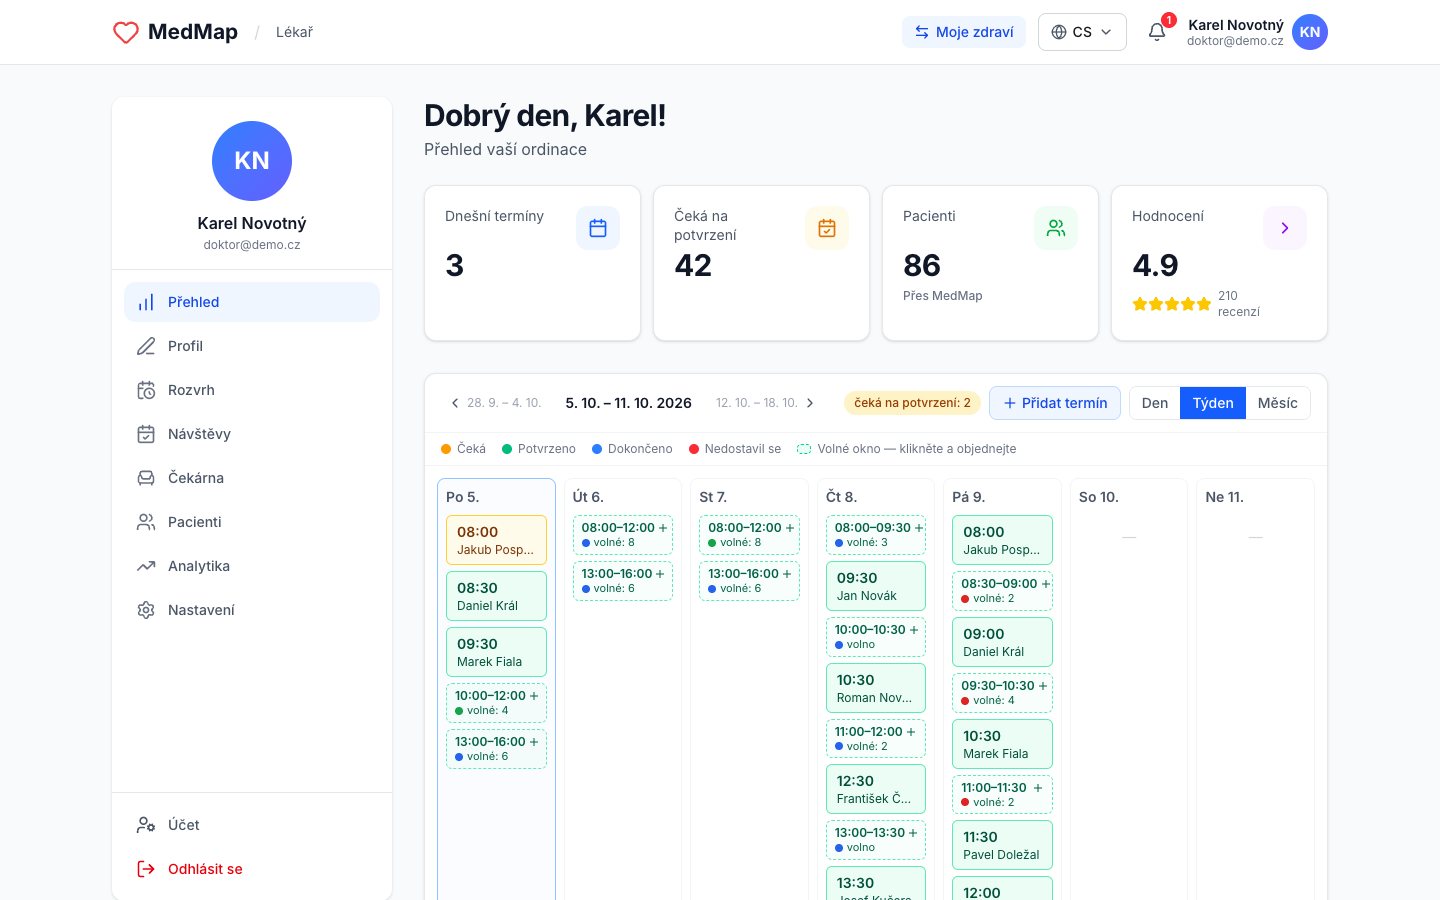Screen dimensions: 1440x900
Task: Switch calendar to Den view
Action: 1155,403
